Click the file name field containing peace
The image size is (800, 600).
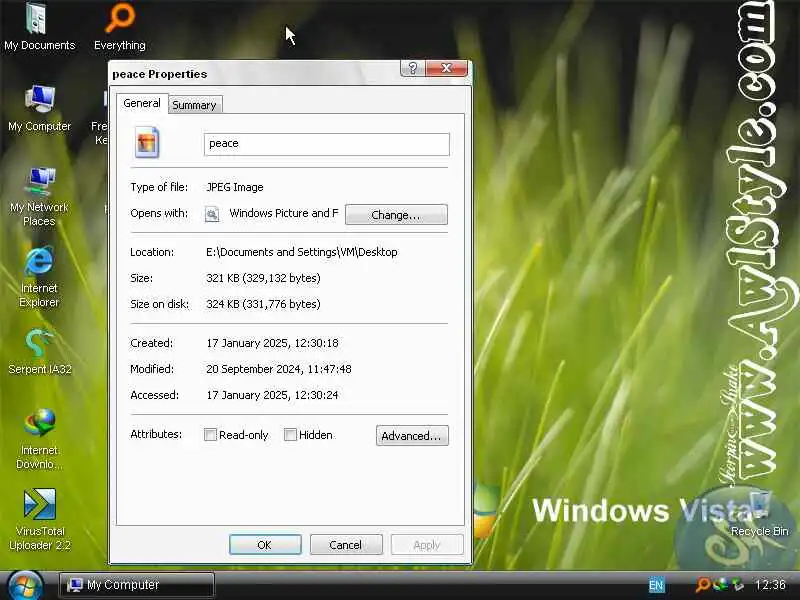327,144
